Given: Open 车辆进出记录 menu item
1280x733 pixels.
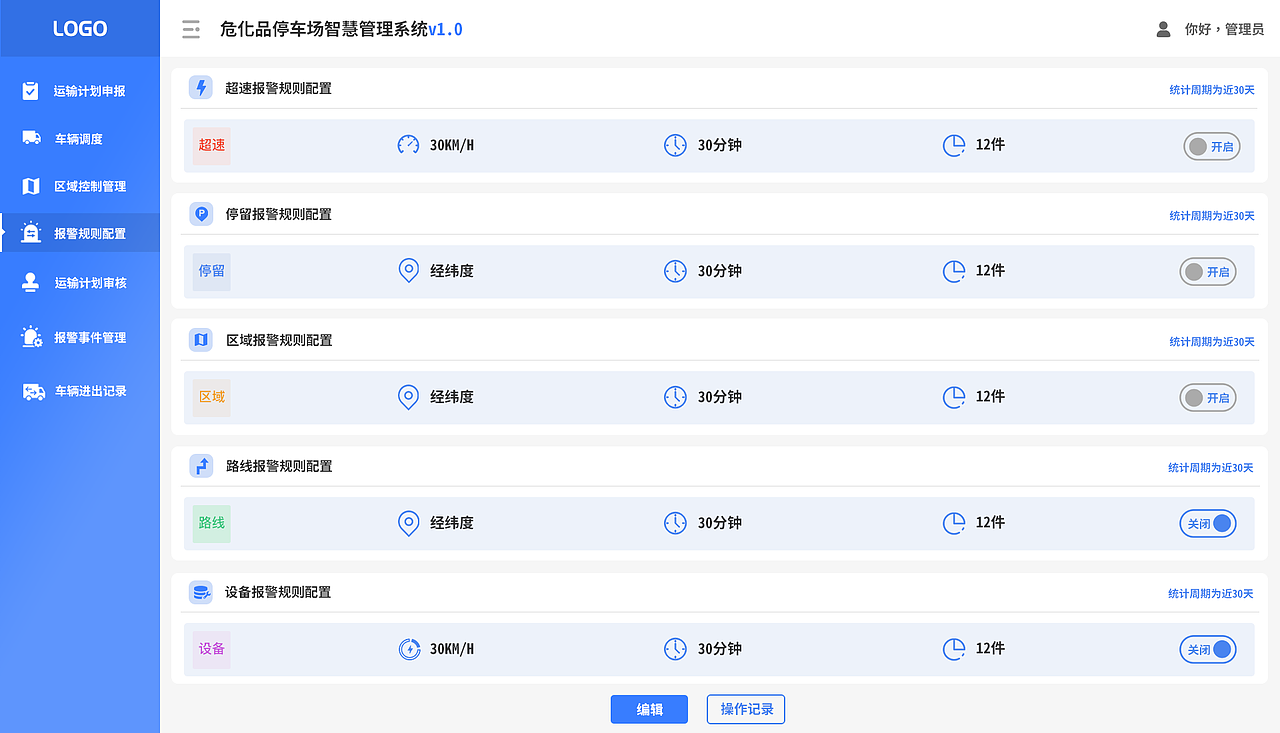Looking at the screenshot, I should (x=80, y=391).
